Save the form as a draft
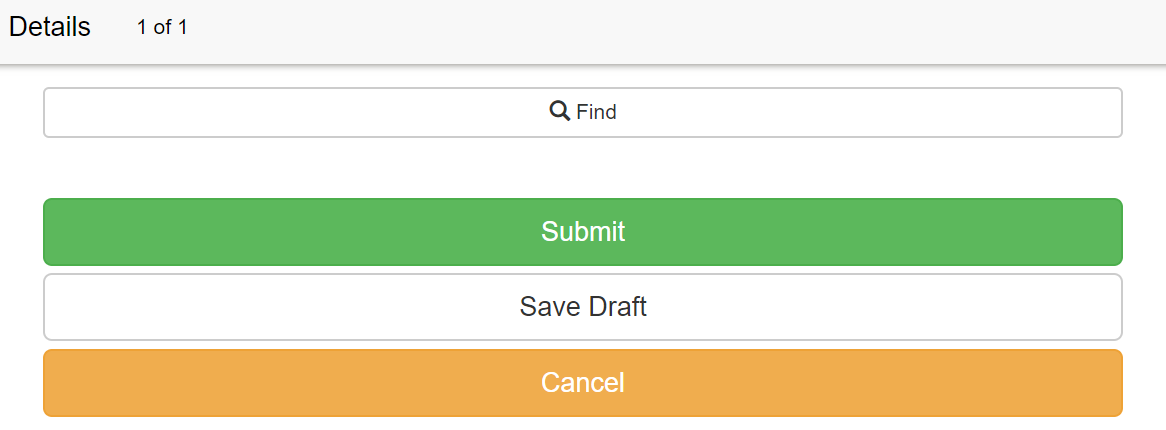This screenshot has width=1166, height=430. coord(582,307)
